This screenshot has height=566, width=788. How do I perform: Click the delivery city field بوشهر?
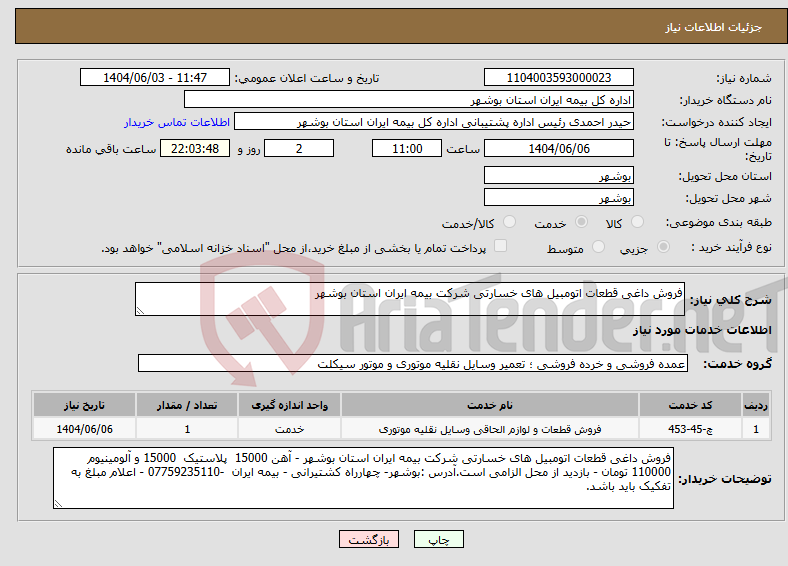(x=558, y=197)
